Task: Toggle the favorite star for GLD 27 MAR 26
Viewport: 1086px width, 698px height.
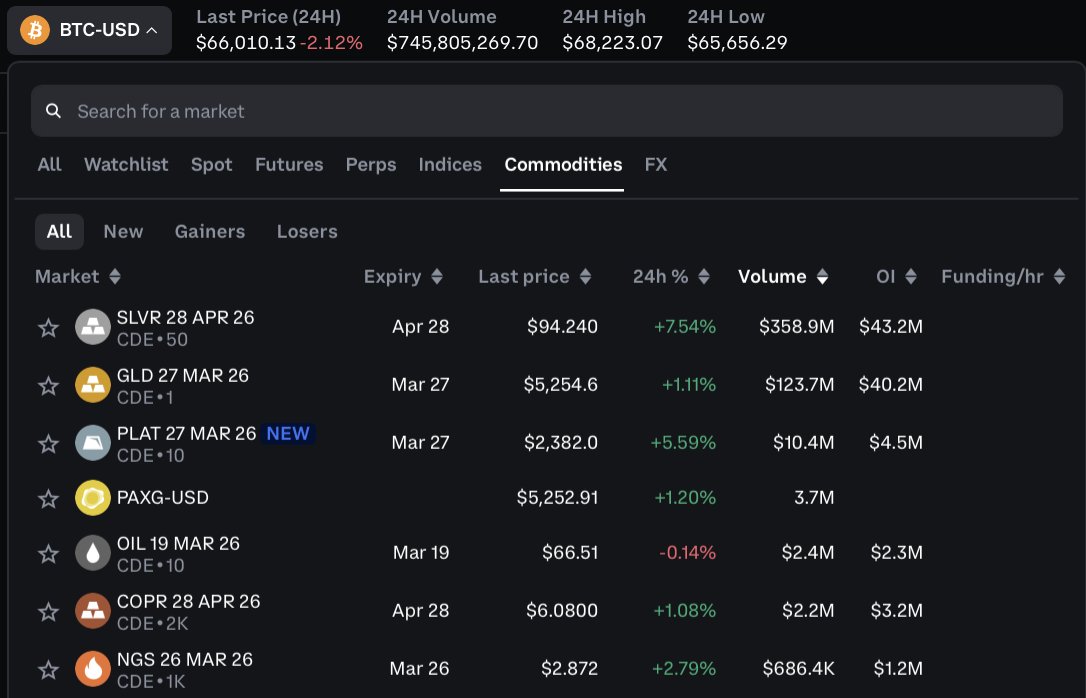Action: [x=48, y=385]
